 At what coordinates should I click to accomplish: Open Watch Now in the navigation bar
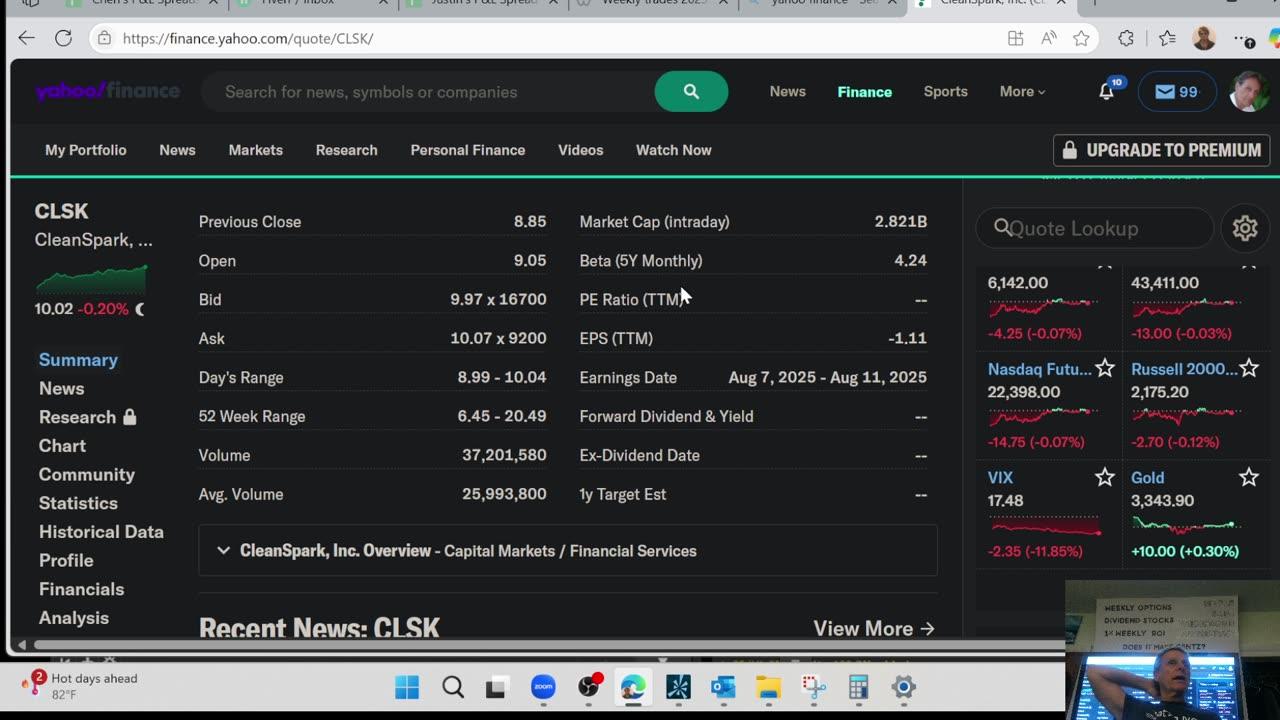point(674,150)
